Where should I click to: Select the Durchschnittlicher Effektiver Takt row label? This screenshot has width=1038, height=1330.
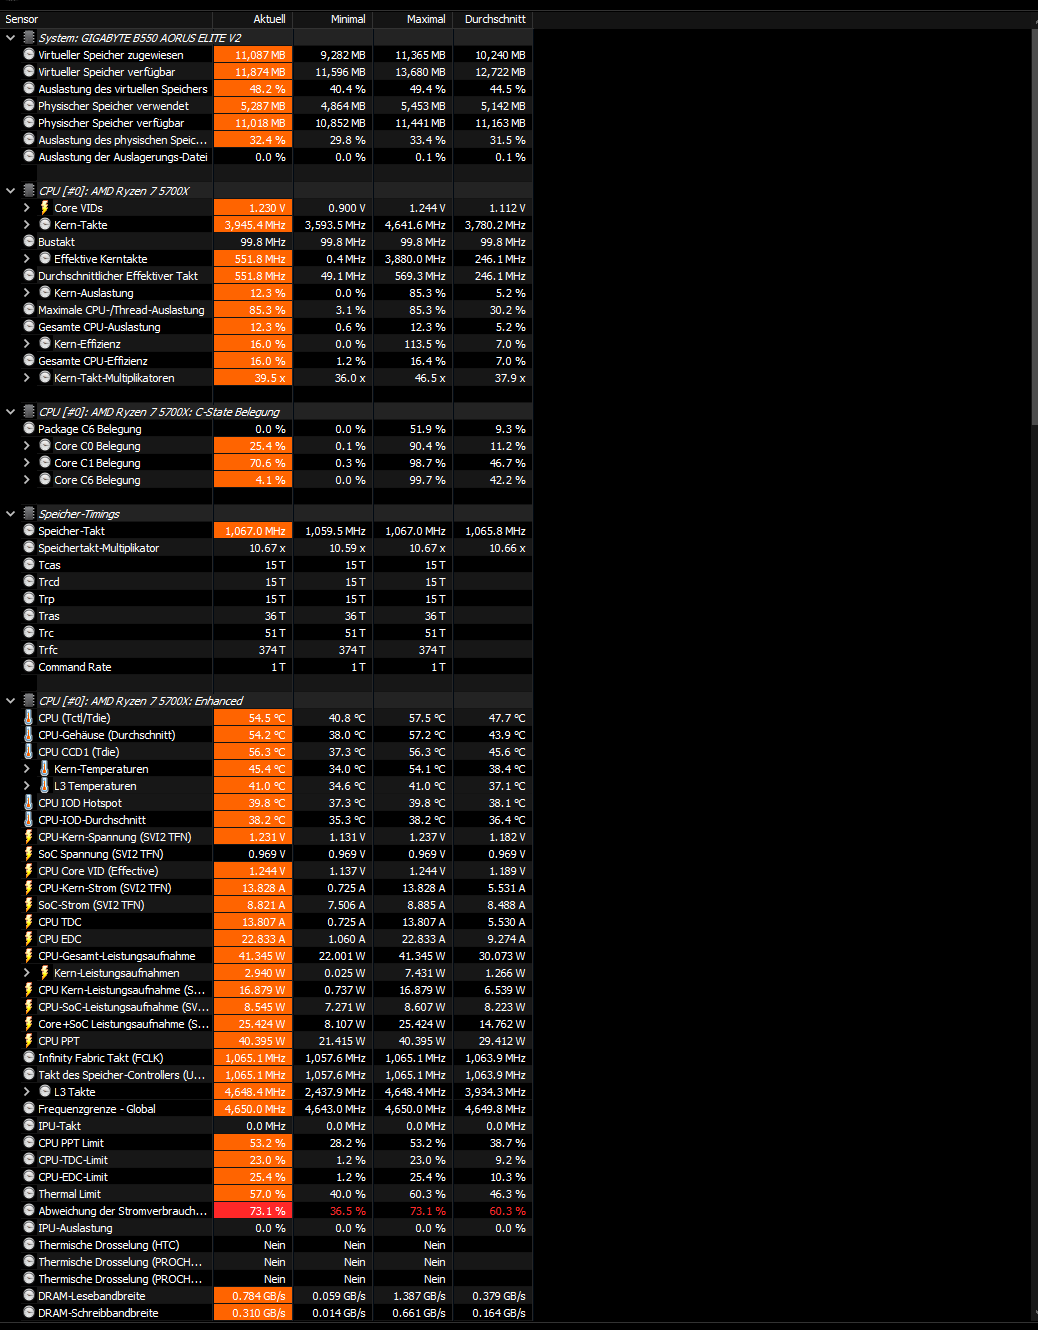click(118, 276)
